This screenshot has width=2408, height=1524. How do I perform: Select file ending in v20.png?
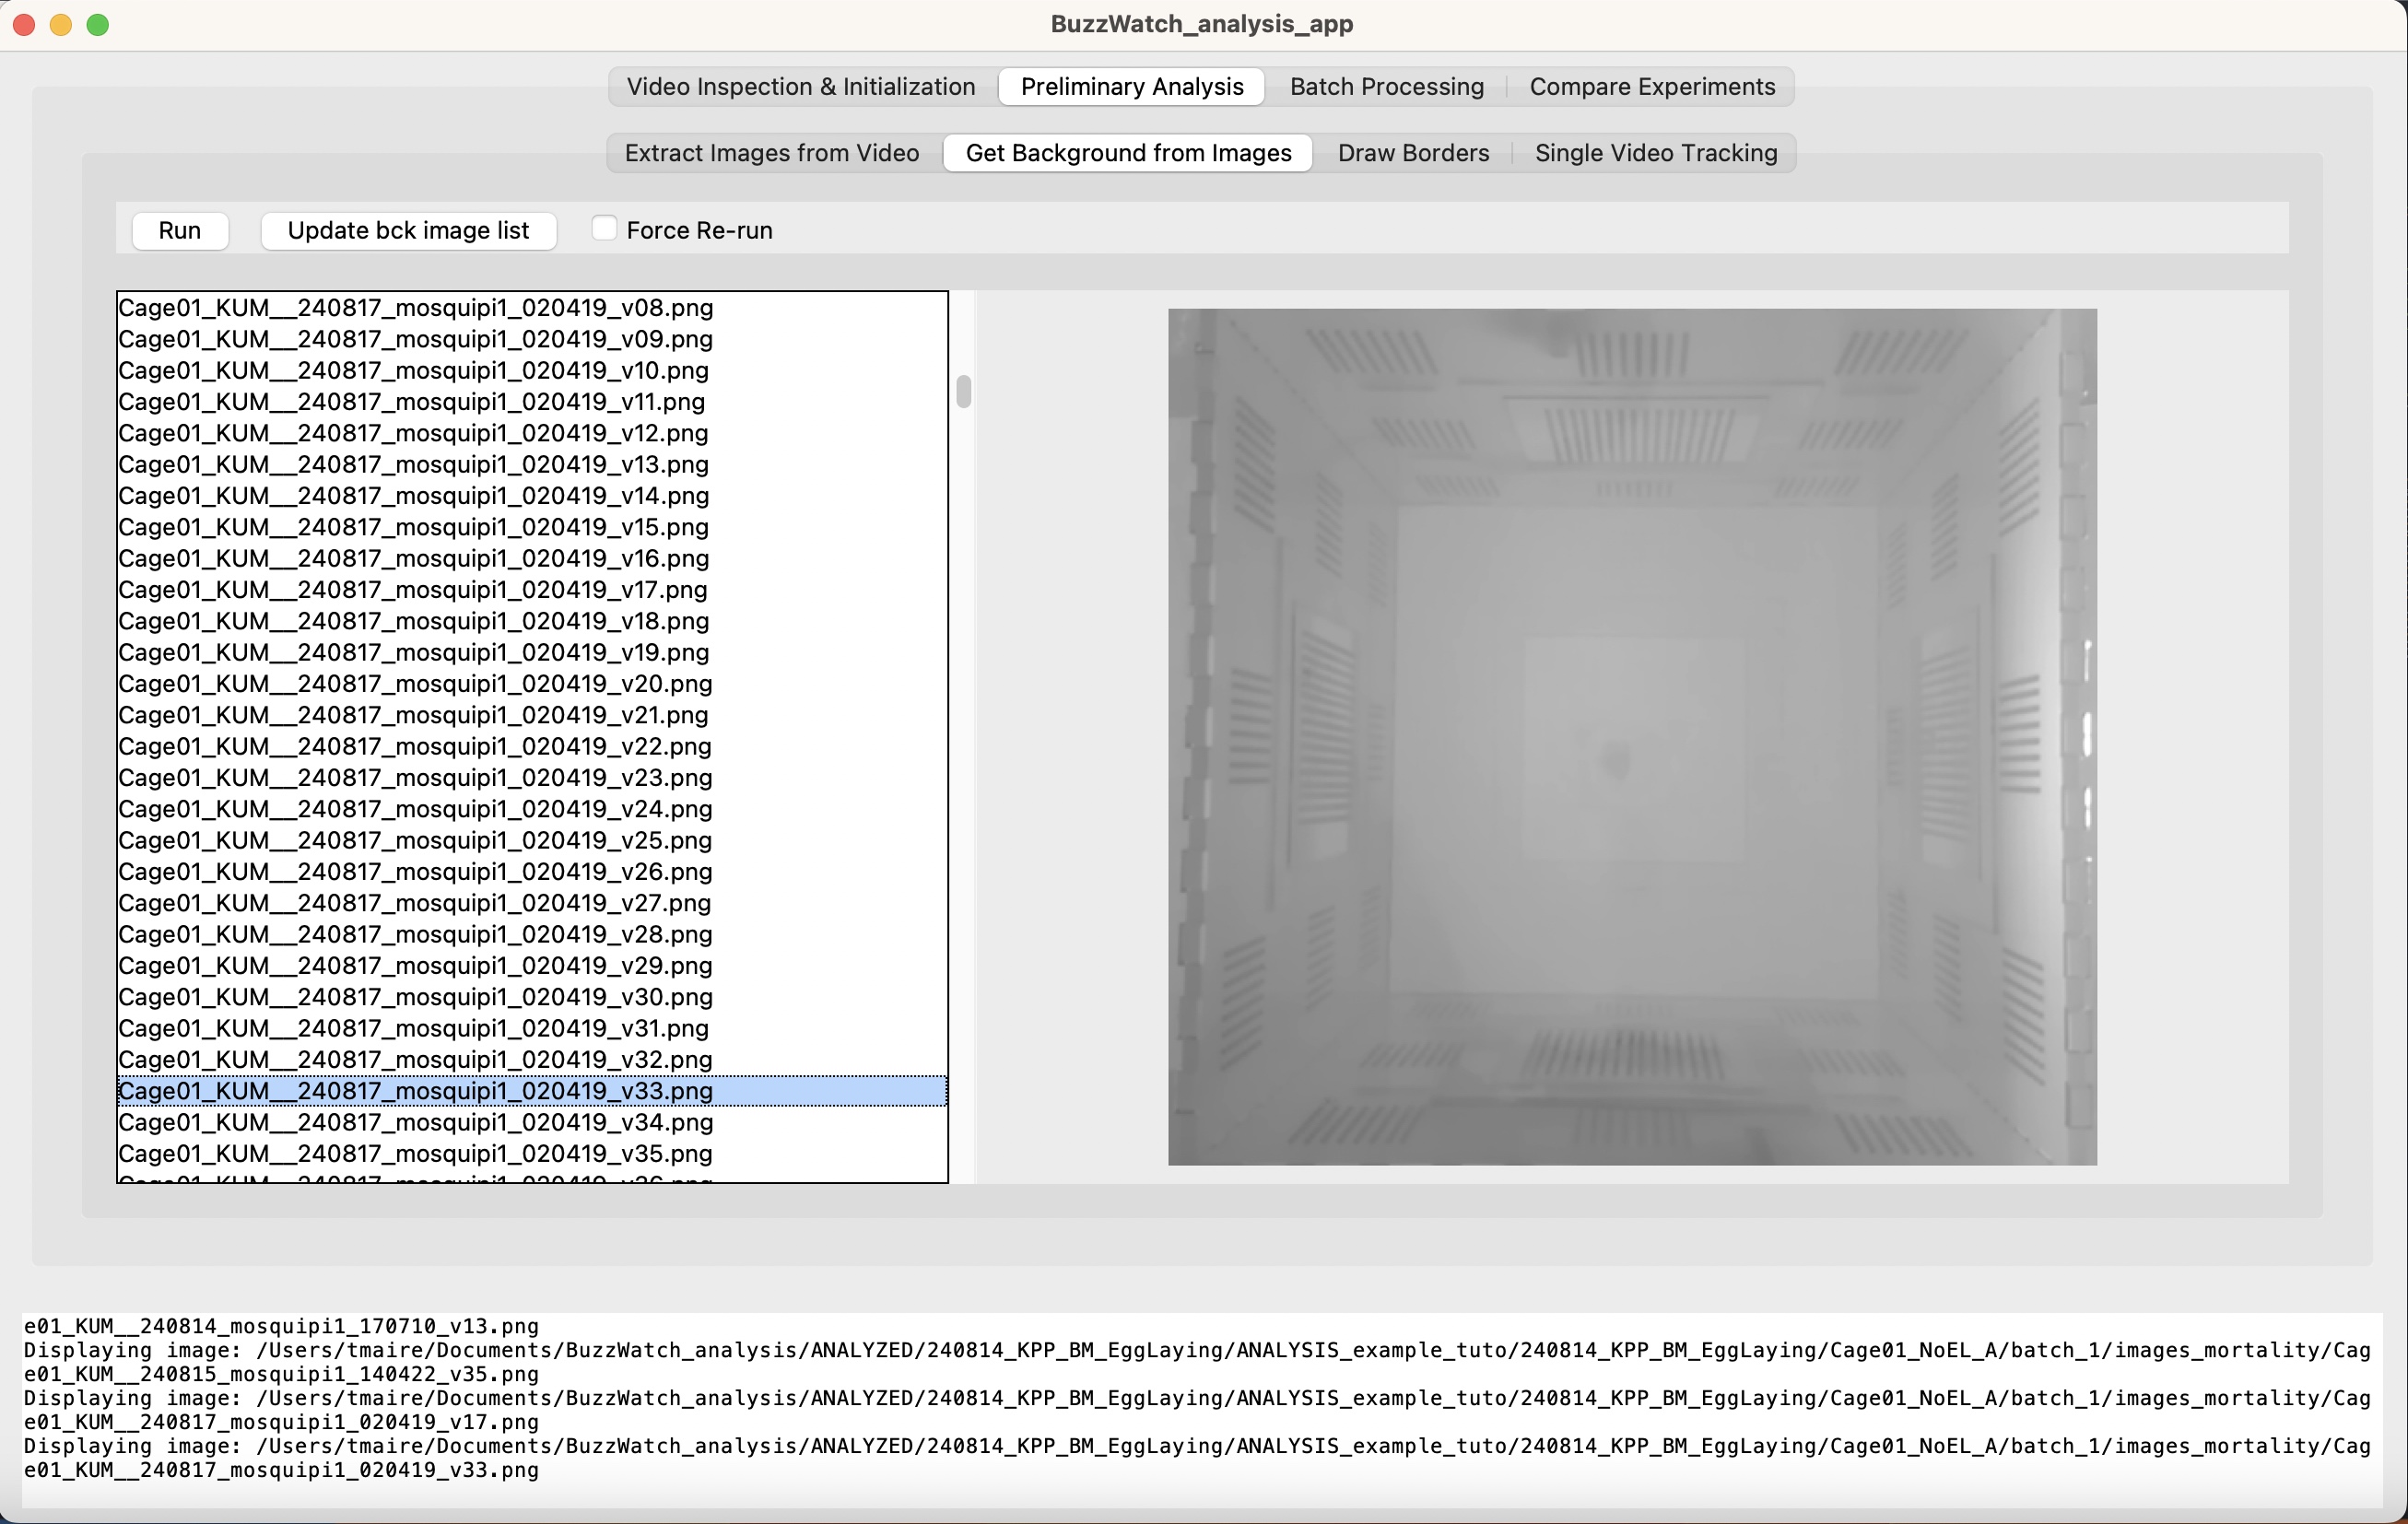click(x=532, y=684)
